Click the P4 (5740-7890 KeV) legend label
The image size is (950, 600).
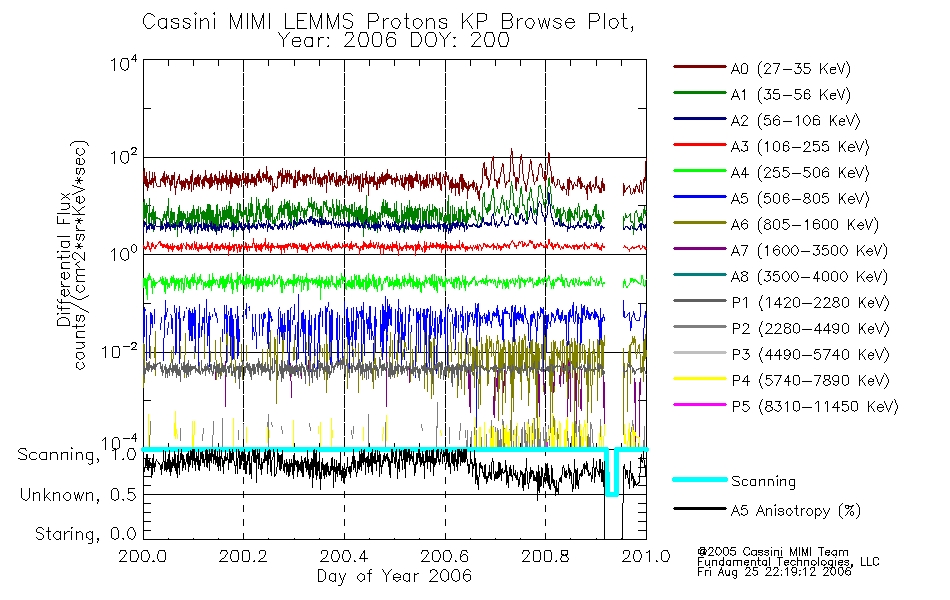click(810, 381)
